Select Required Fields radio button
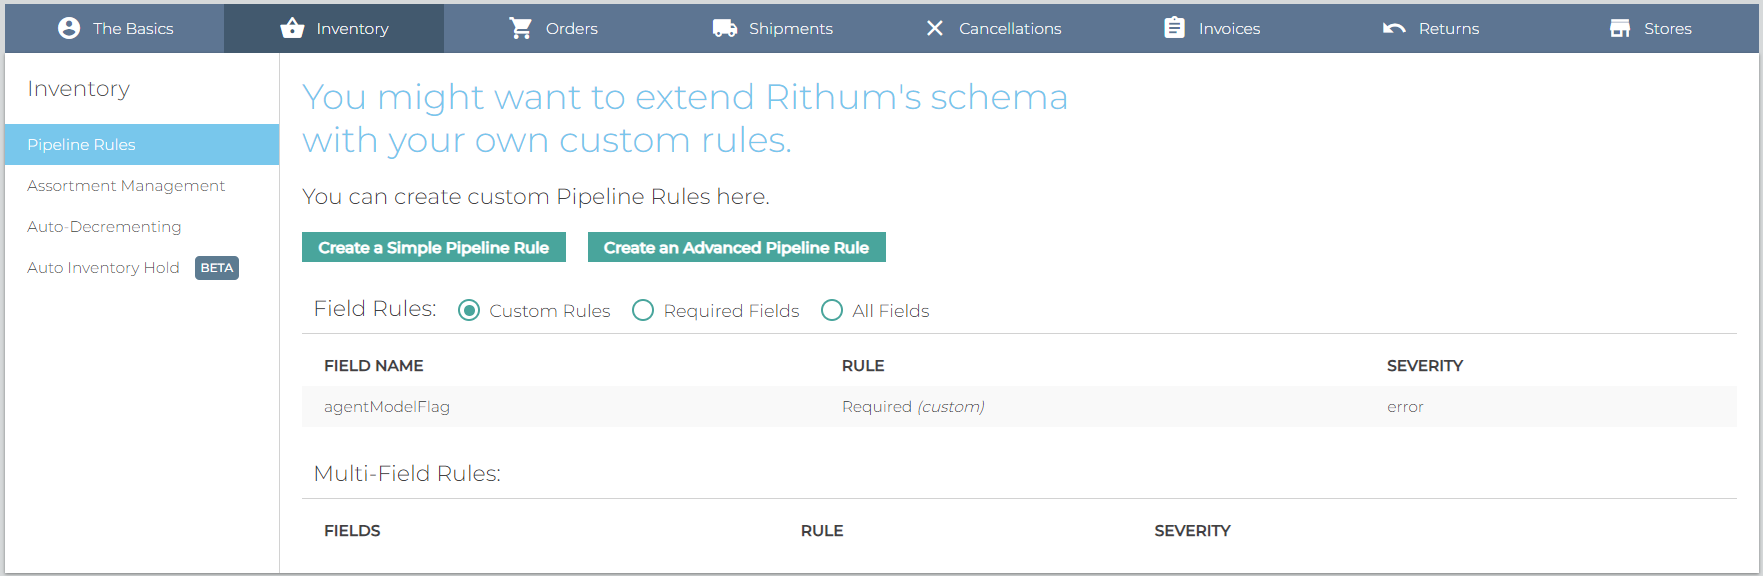The height and width of the screenshot is (576, 1763). pos(643,310)
